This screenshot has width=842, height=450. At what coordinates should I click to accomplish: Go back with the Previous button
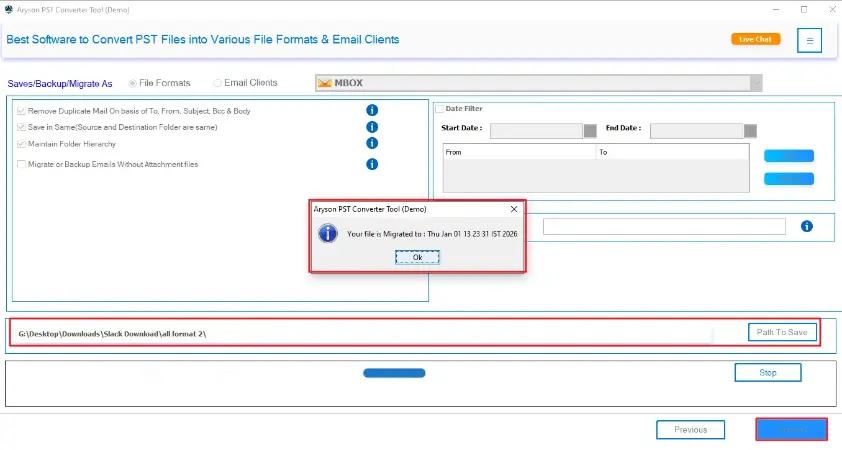[691, 430]
